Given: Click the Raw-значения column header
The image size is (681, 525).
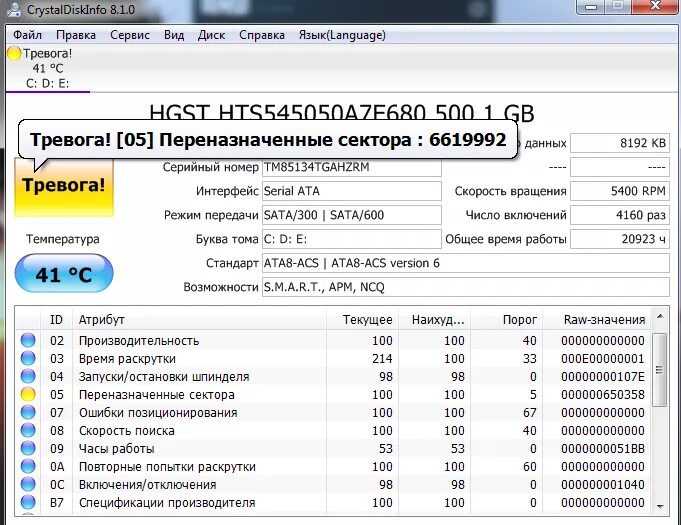Looking at the screenshot, I should [597, 320].
